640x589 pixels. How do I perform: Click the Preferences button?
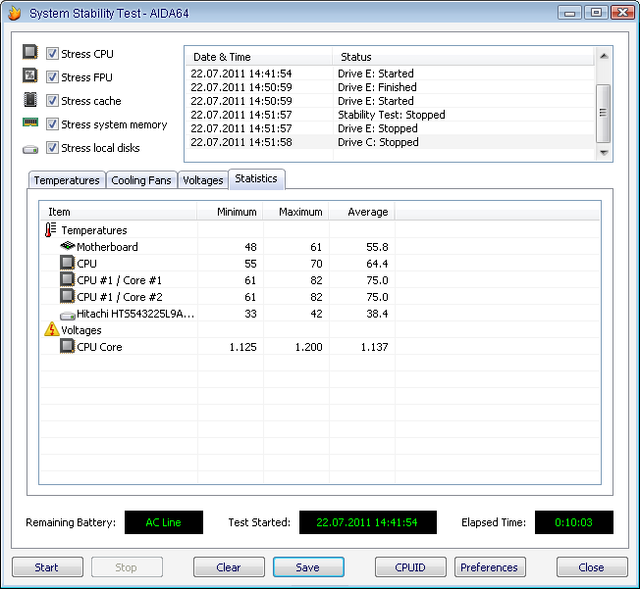point(489,567)
